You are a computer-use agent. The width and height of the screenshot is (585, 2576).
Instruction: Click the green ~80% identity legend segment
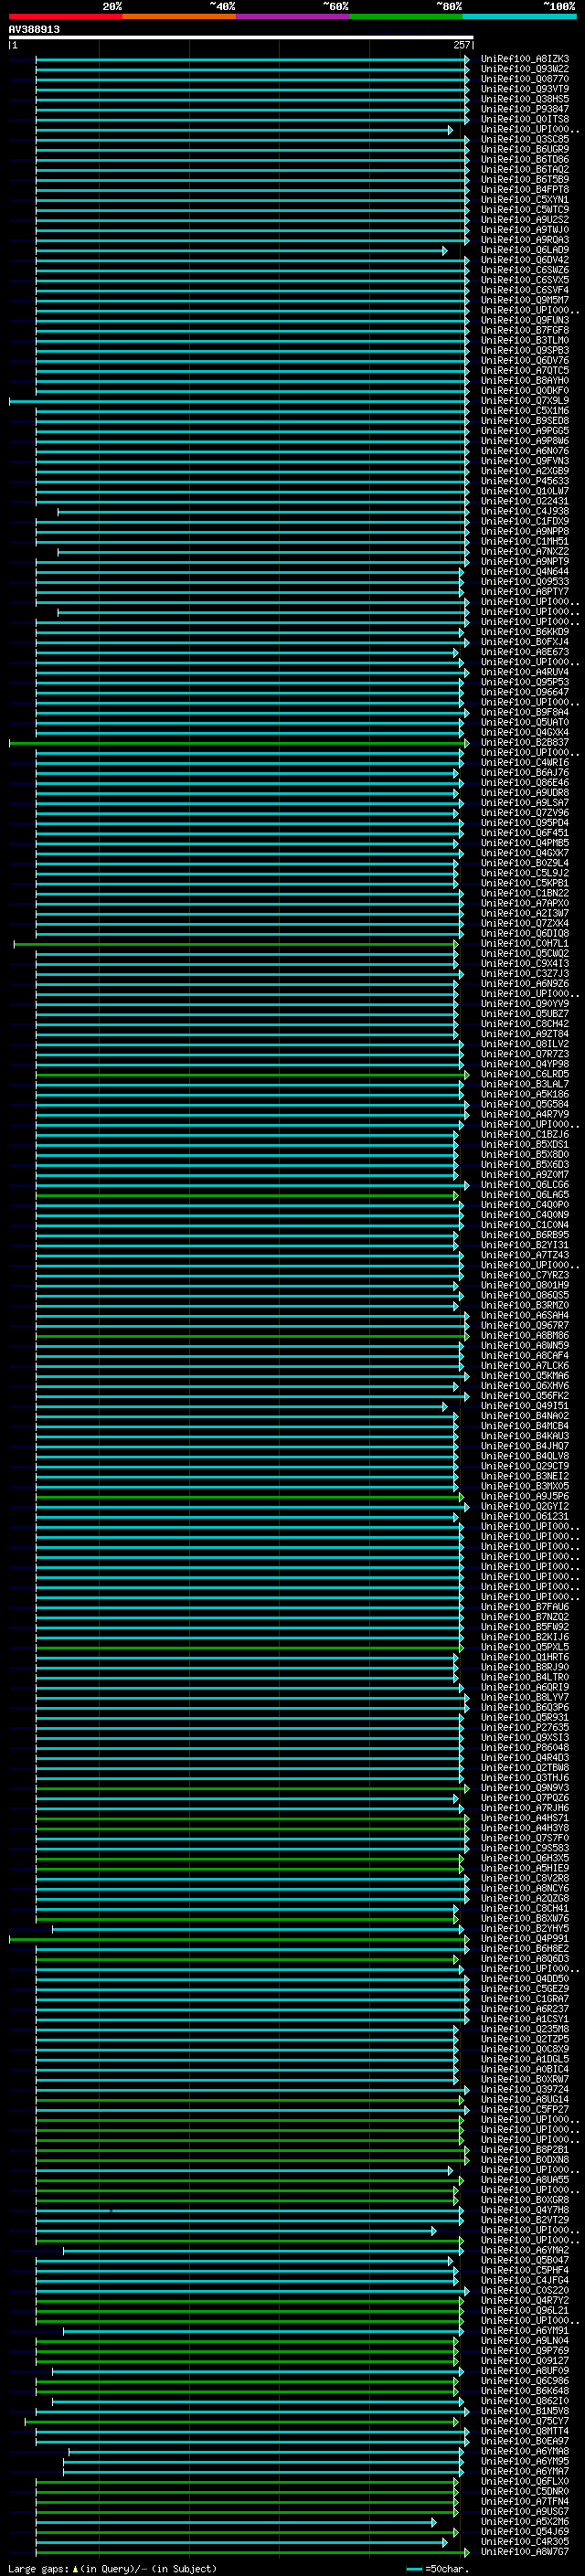click(406, 16)
